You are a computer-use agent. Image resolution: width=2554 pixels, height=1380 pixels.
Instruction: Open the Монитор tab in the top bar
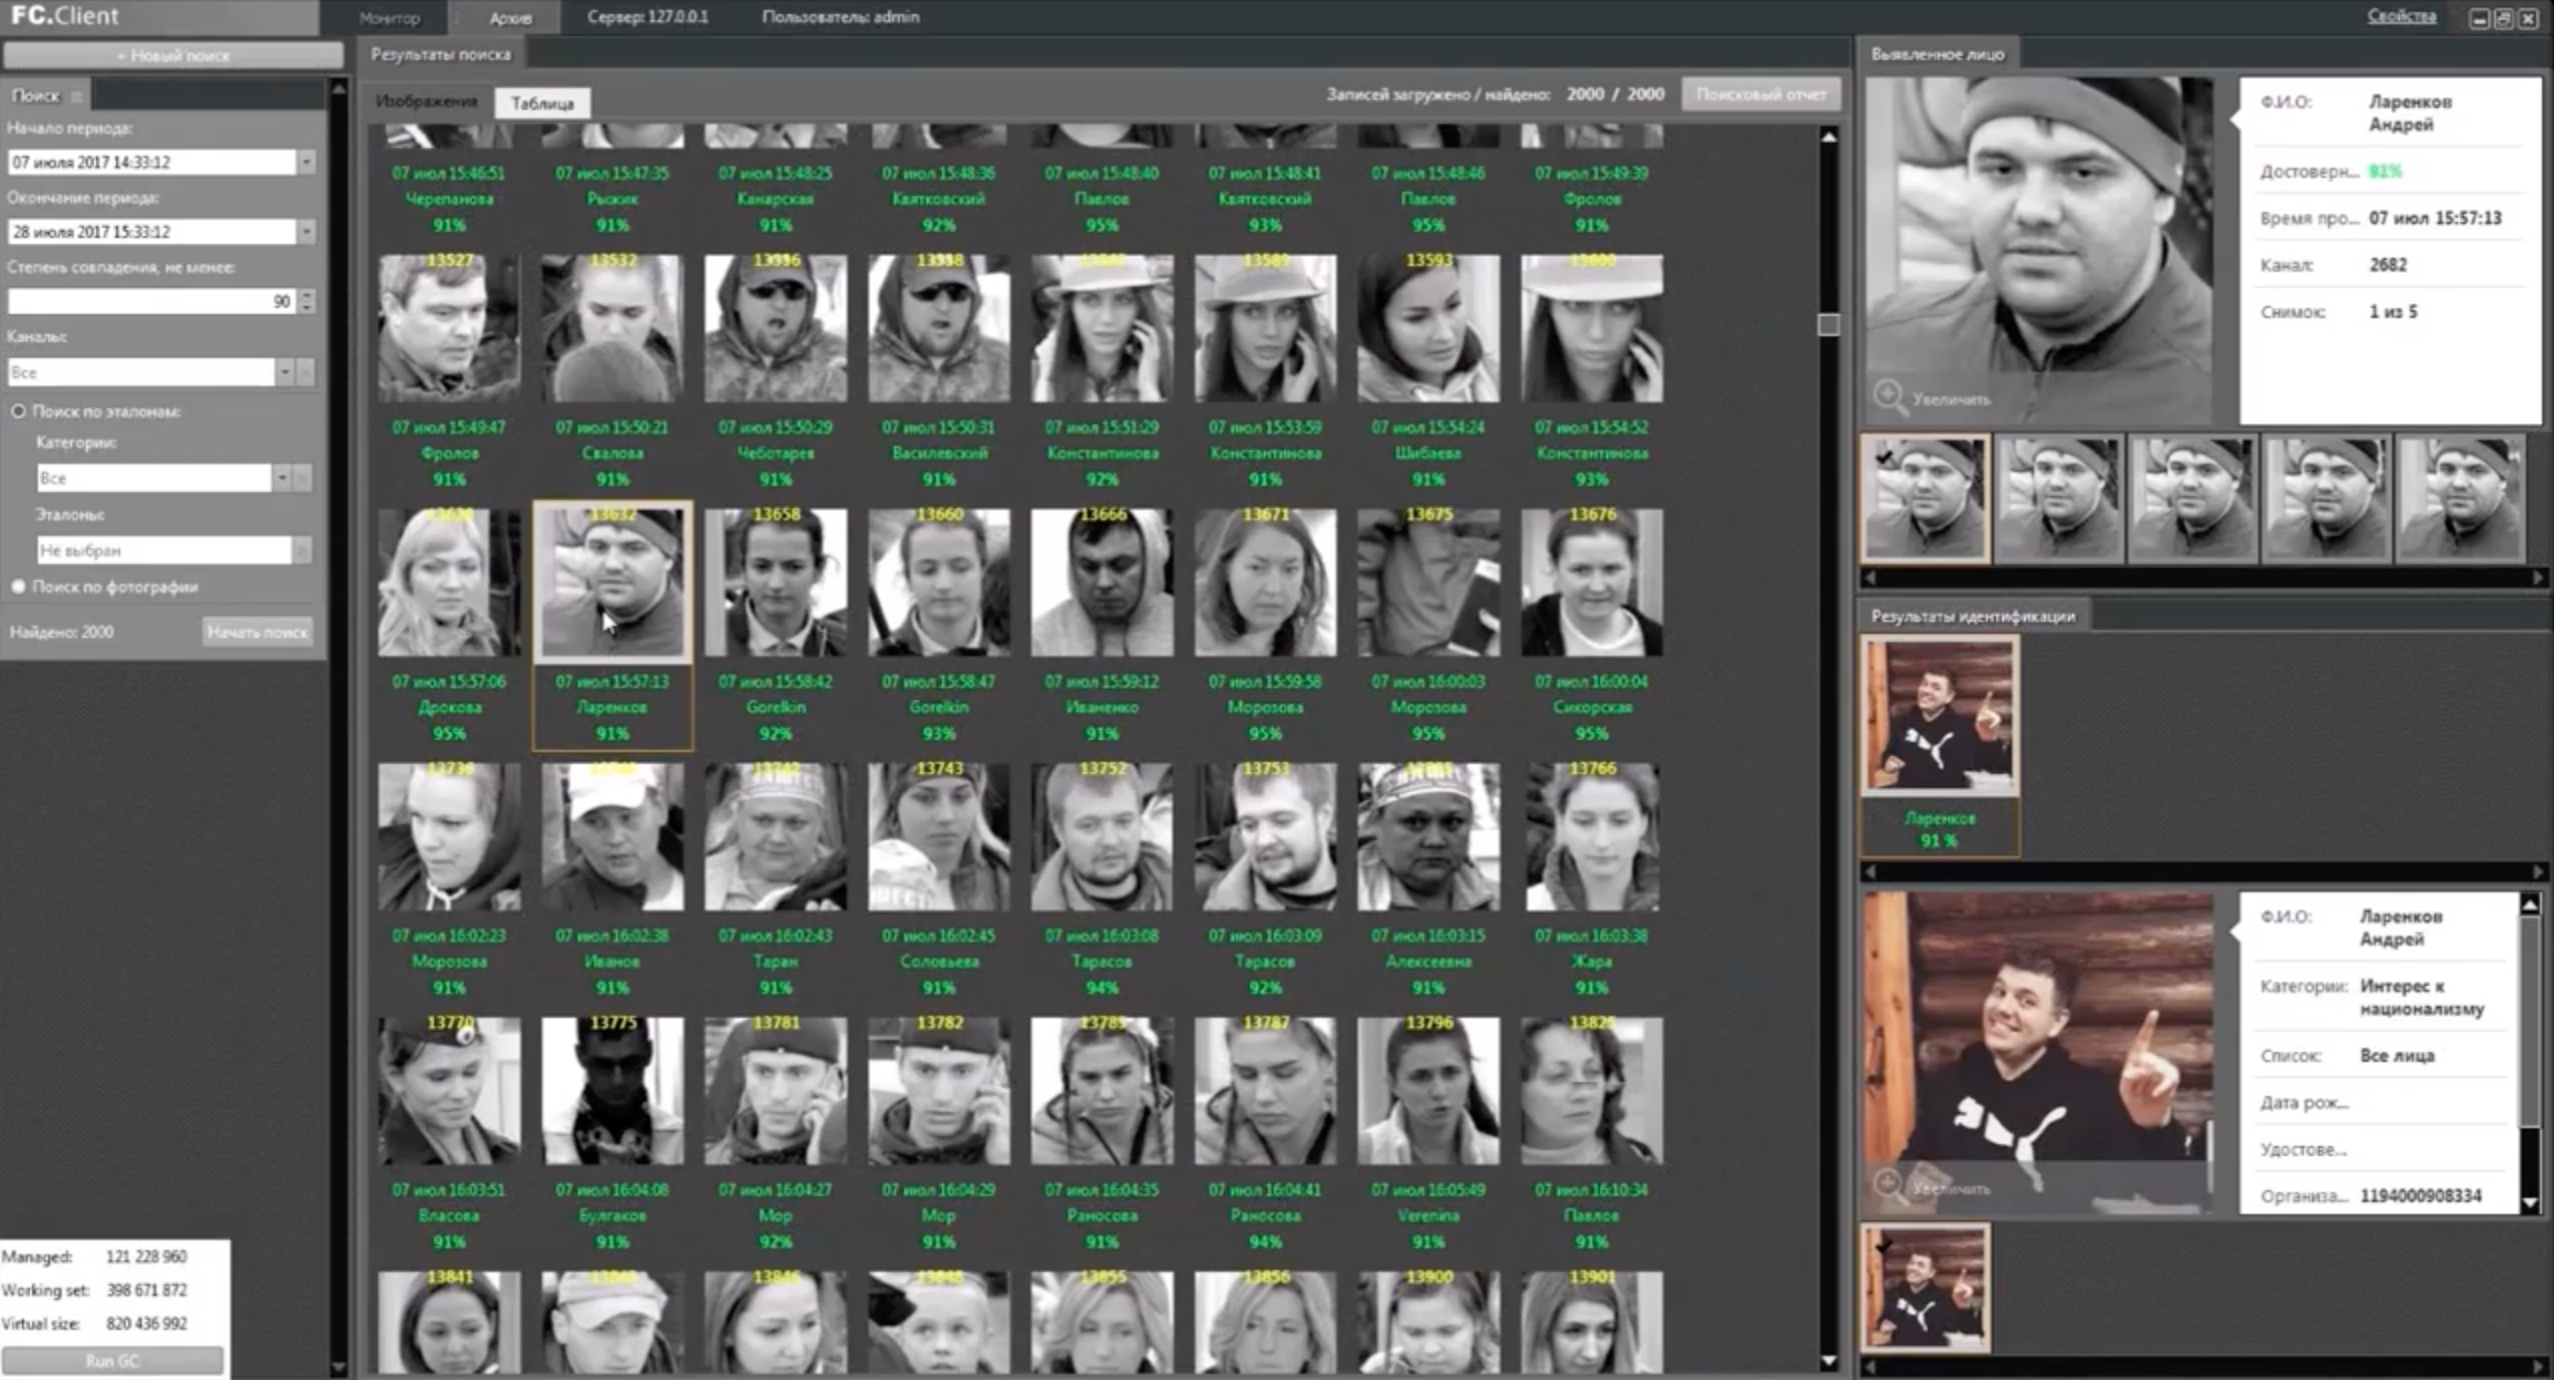(x=389, y=18)
